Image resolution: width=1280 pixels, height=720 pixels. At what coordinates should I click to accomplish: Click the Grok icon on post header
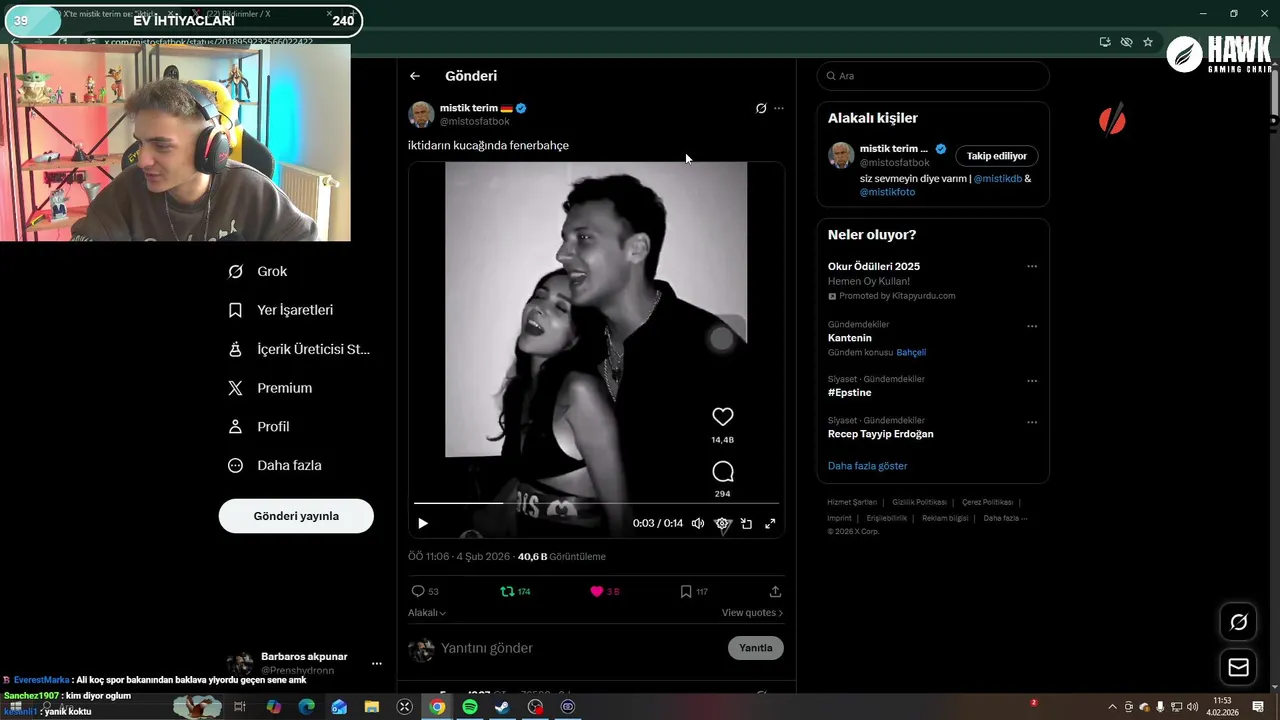pos(761,108)
